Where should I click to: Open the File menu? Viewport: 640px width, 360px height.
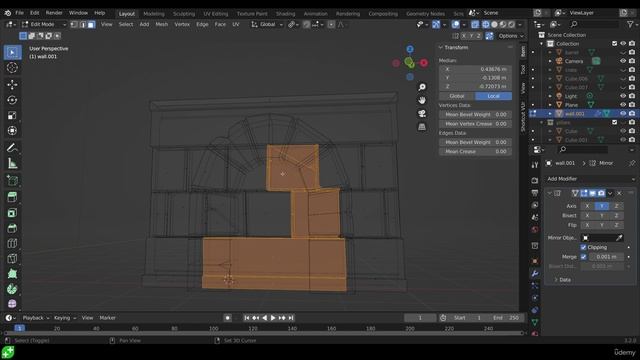[x=19, y=13]
